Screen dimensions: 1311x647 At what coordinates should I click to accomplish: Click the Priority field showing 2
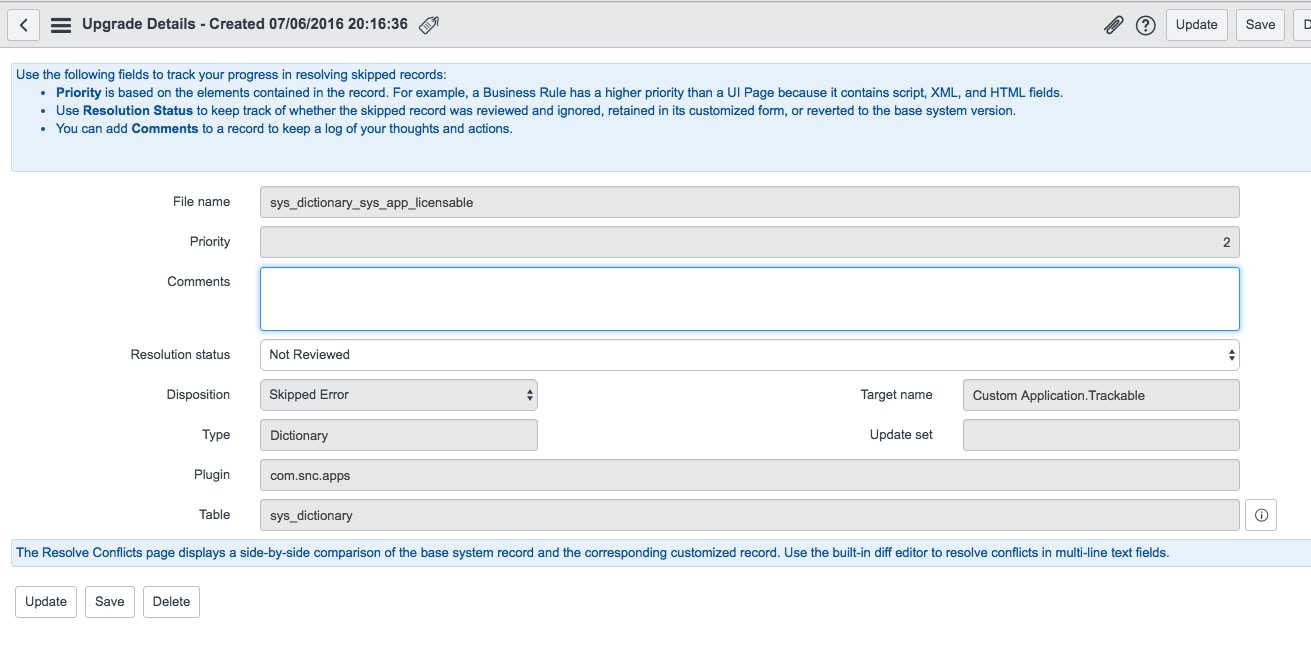coord(749,241)
